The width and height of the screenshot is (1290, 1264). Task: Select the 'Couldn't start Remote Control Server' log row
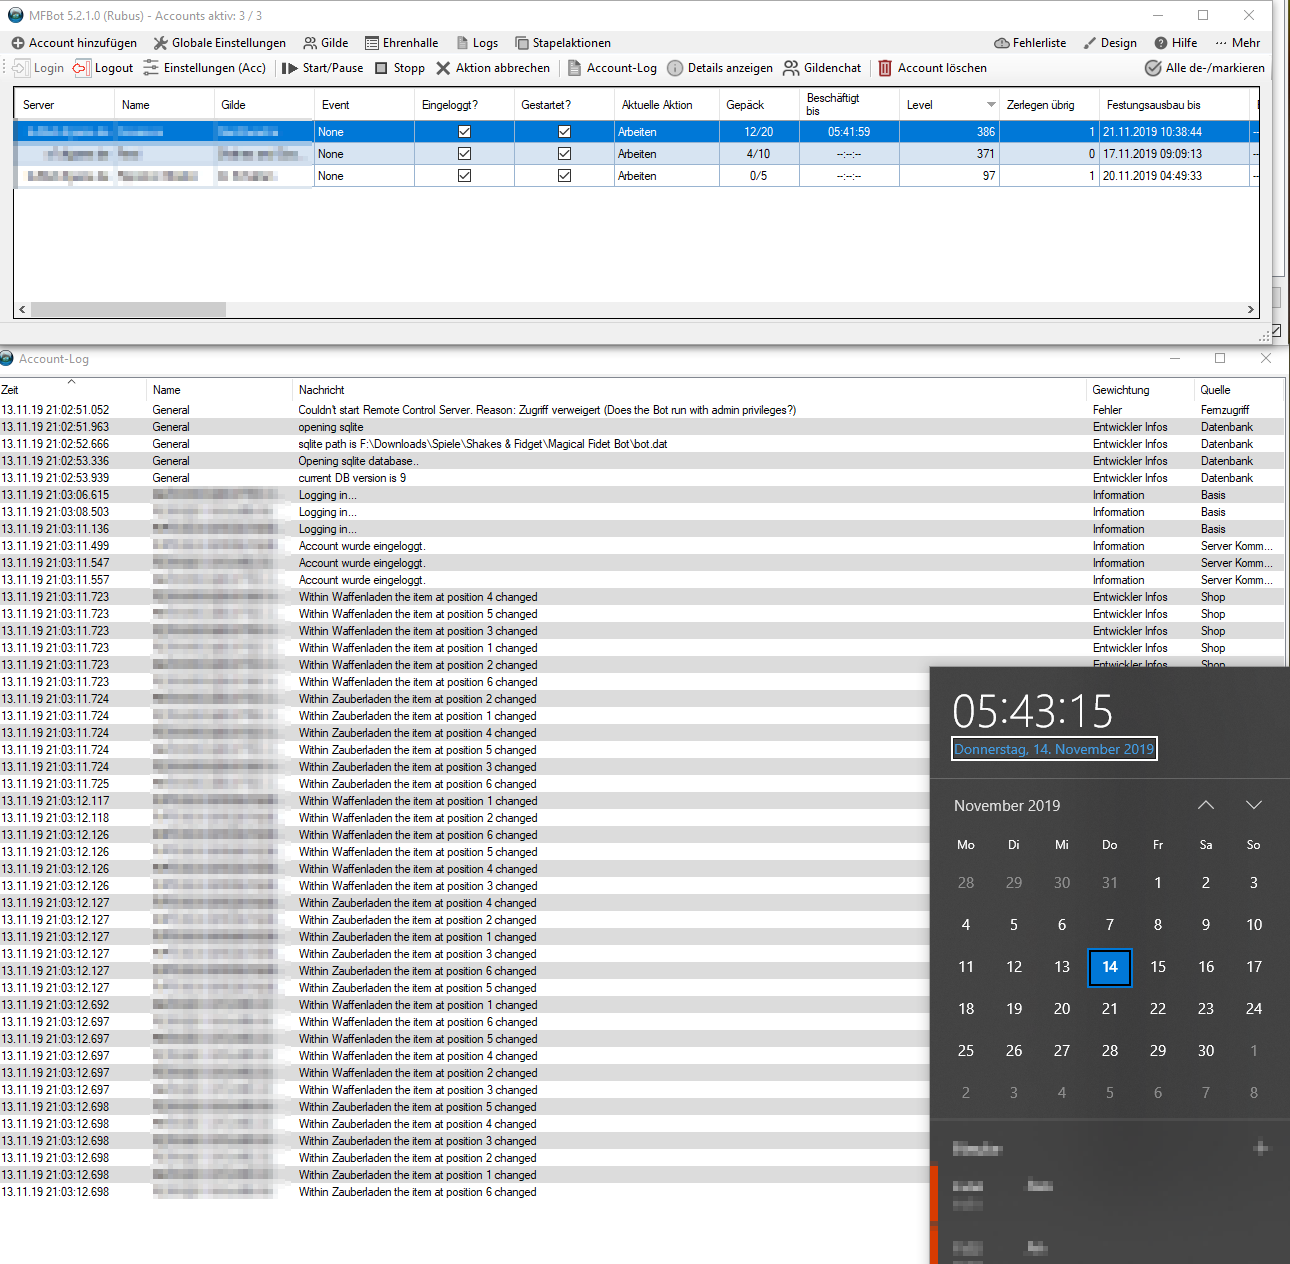tap(642, 410)
